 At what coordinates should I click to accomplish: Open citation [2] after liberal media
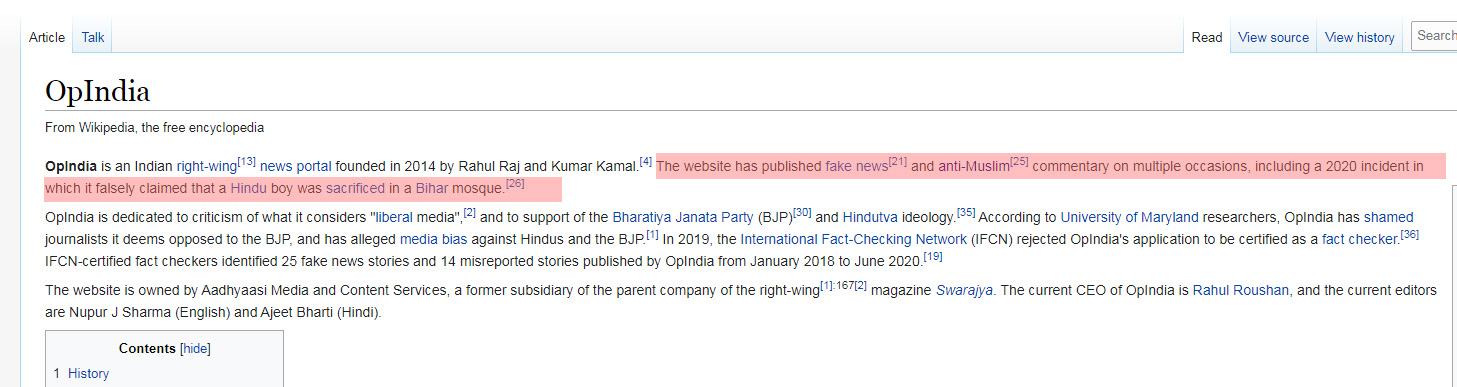click(x=470, y=211)
